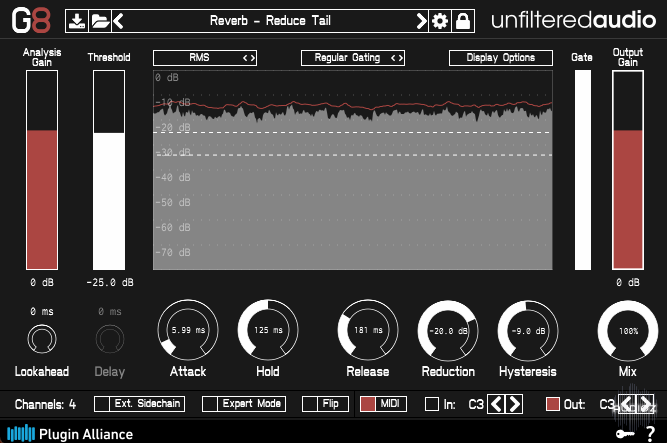Click the -25.0 dB threshold value

pos(110,283)
